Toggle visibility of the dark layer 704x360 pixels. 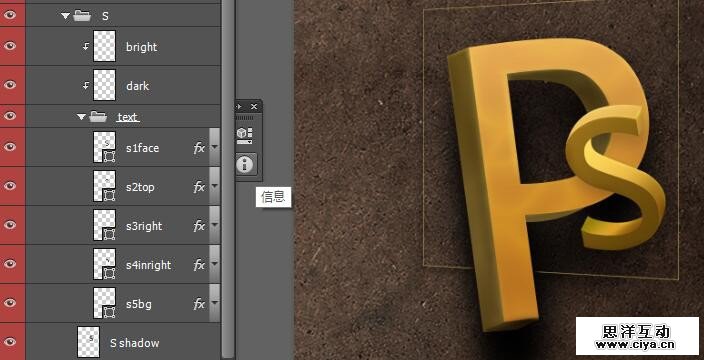(x=9, y=85)
